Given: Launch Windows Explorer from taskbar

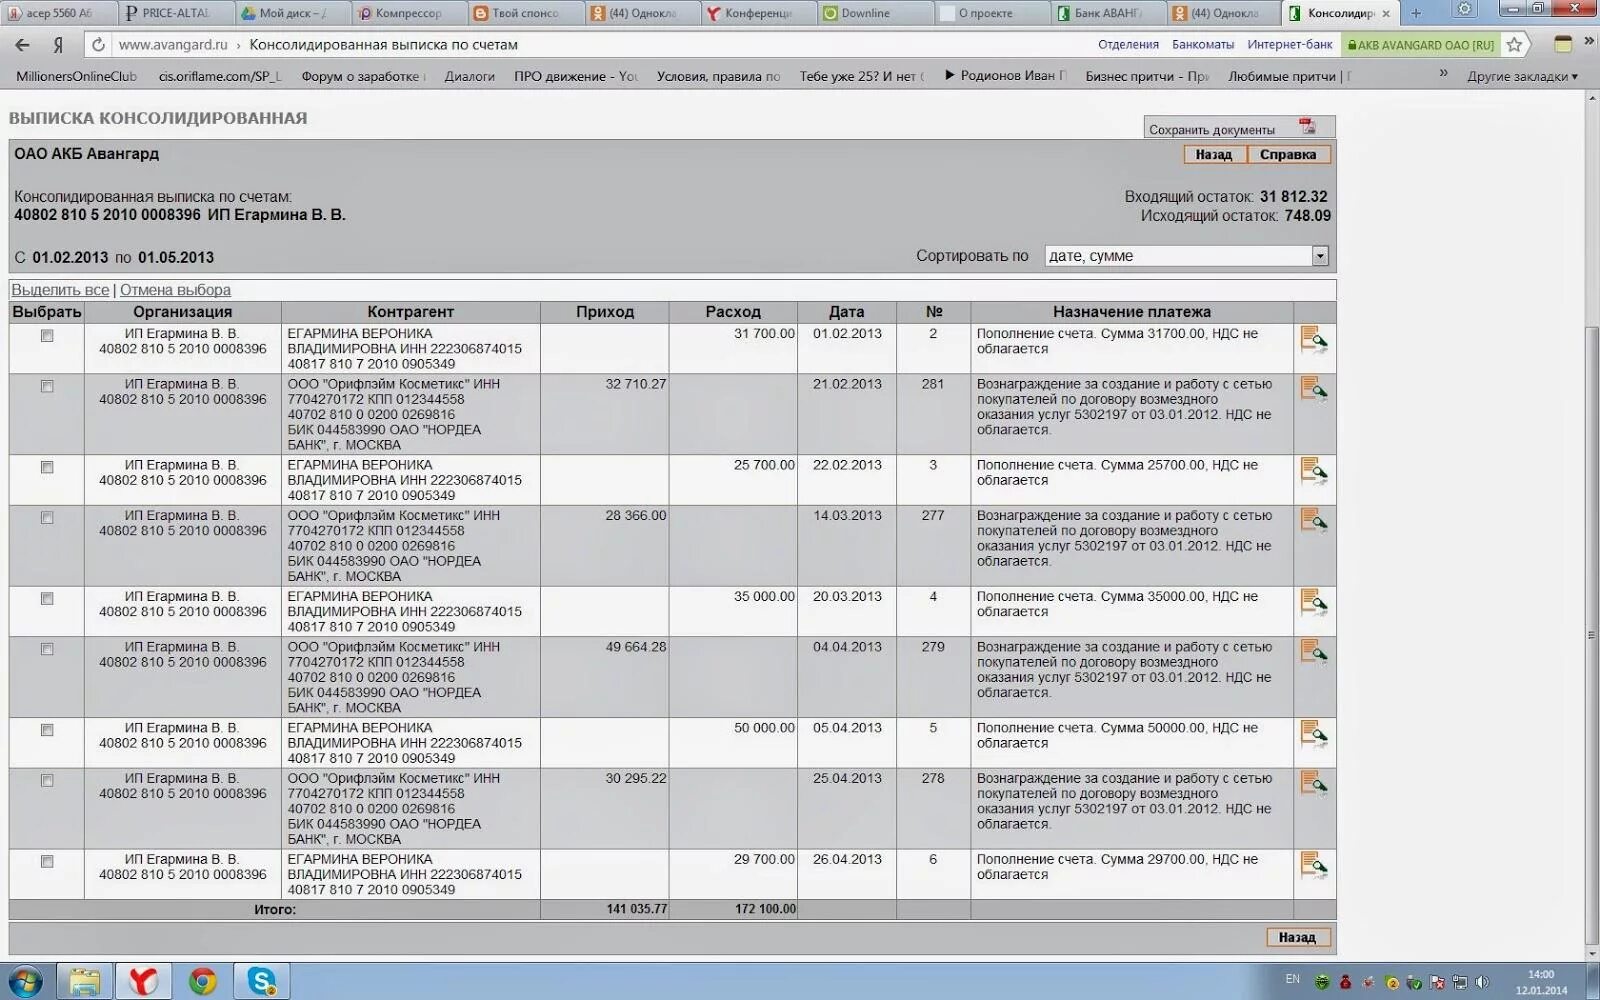Looking at the screenshot, I should point(84,982).
